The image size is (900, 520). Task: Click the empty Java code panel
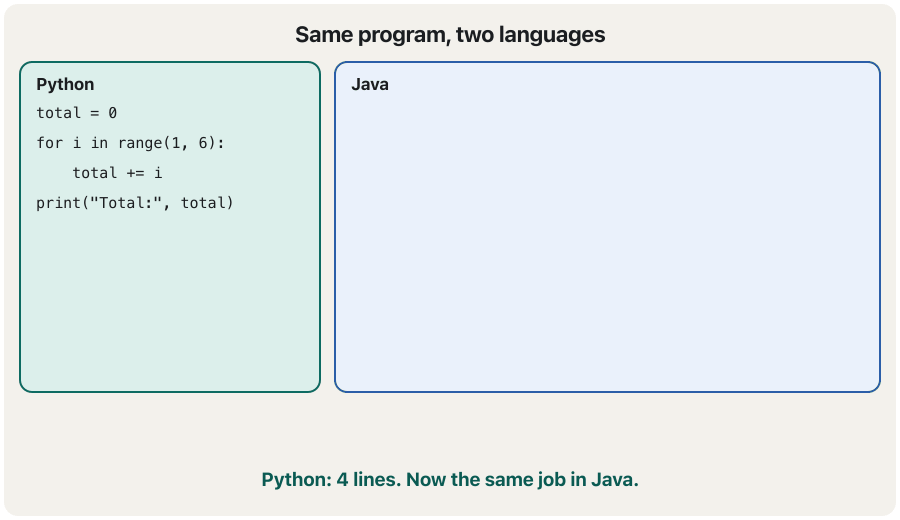point(607,227)
